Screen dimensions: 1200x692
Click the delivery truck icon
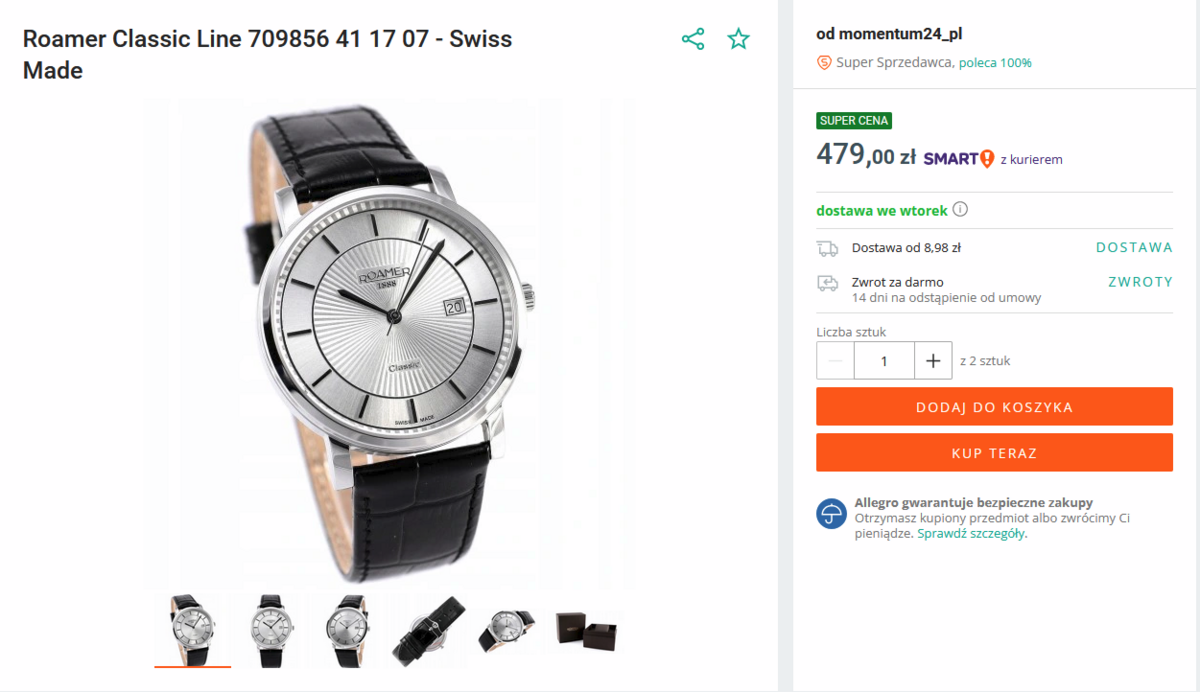[x=827, y=248]
